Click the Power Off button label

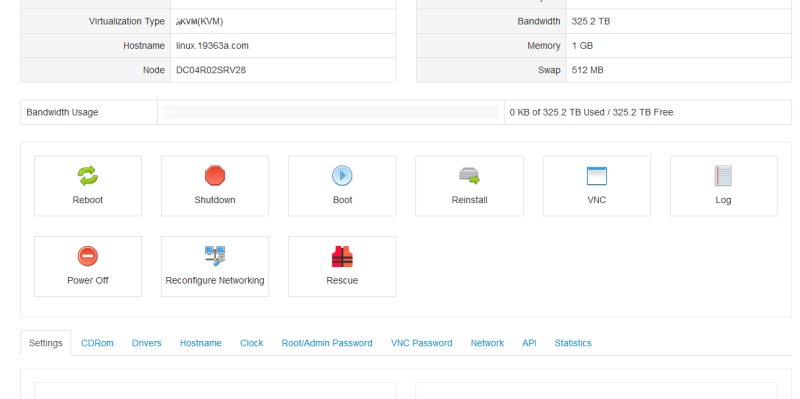coord(88,280)
